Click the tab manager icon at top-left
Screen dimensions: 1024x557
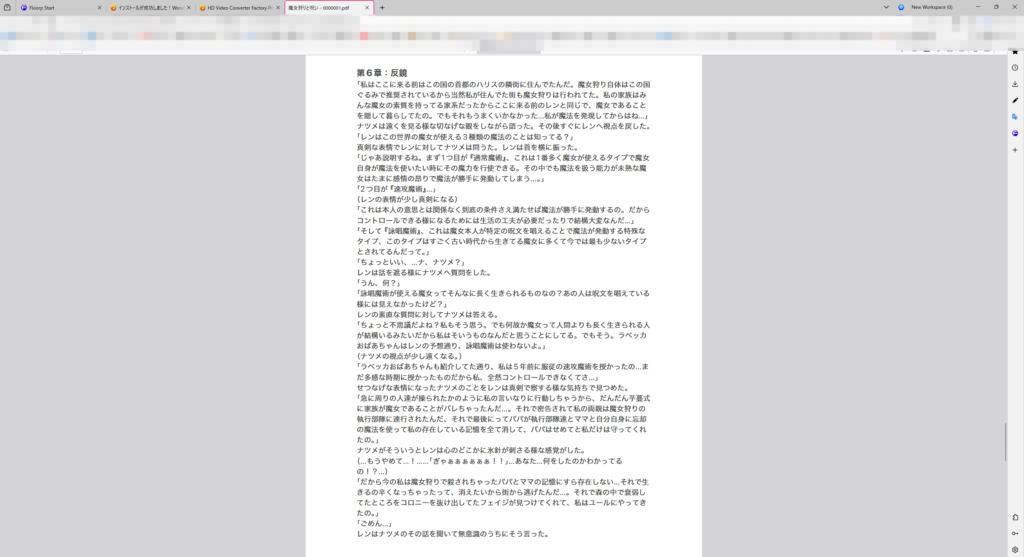click(7, 8)
